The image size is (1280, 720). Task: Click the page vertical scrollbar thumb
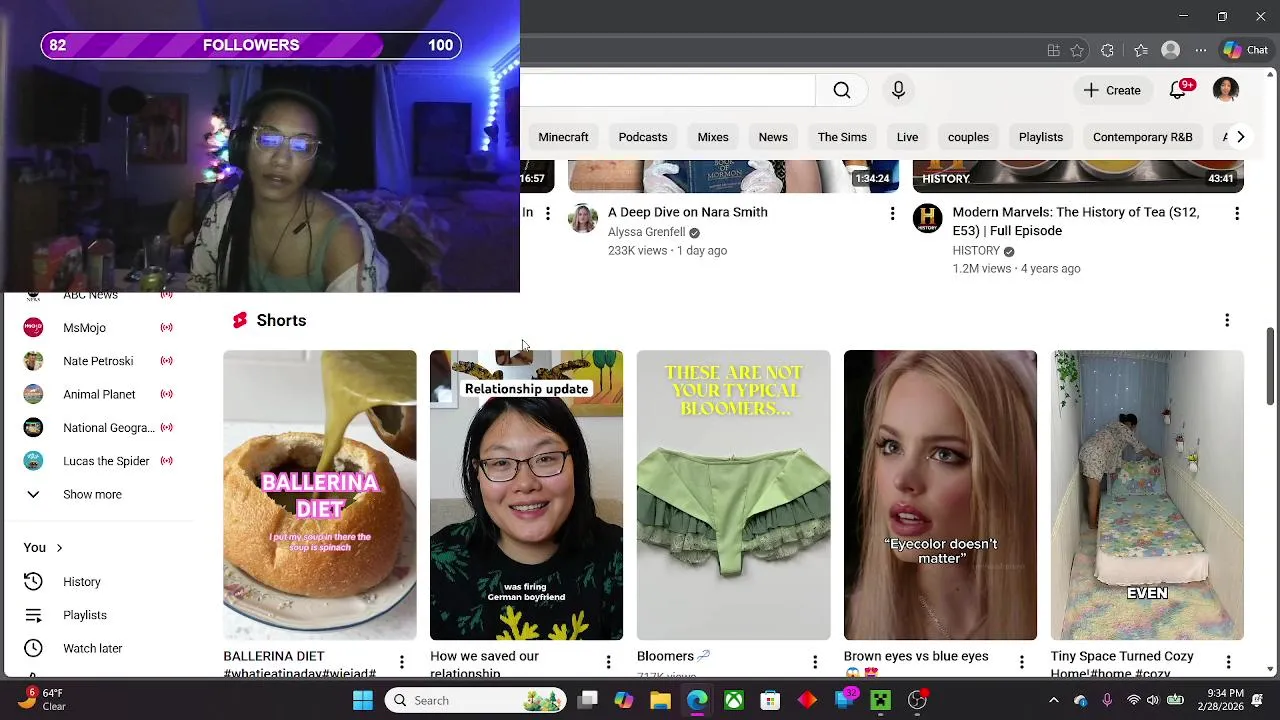click(x=1271, y=366)
